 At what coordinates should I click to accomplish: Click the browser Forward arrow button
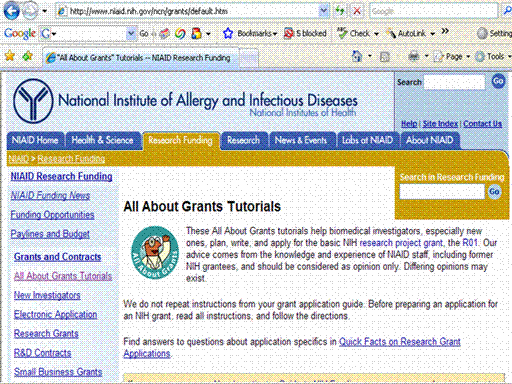pyautogui.click(x=30, y=11)
